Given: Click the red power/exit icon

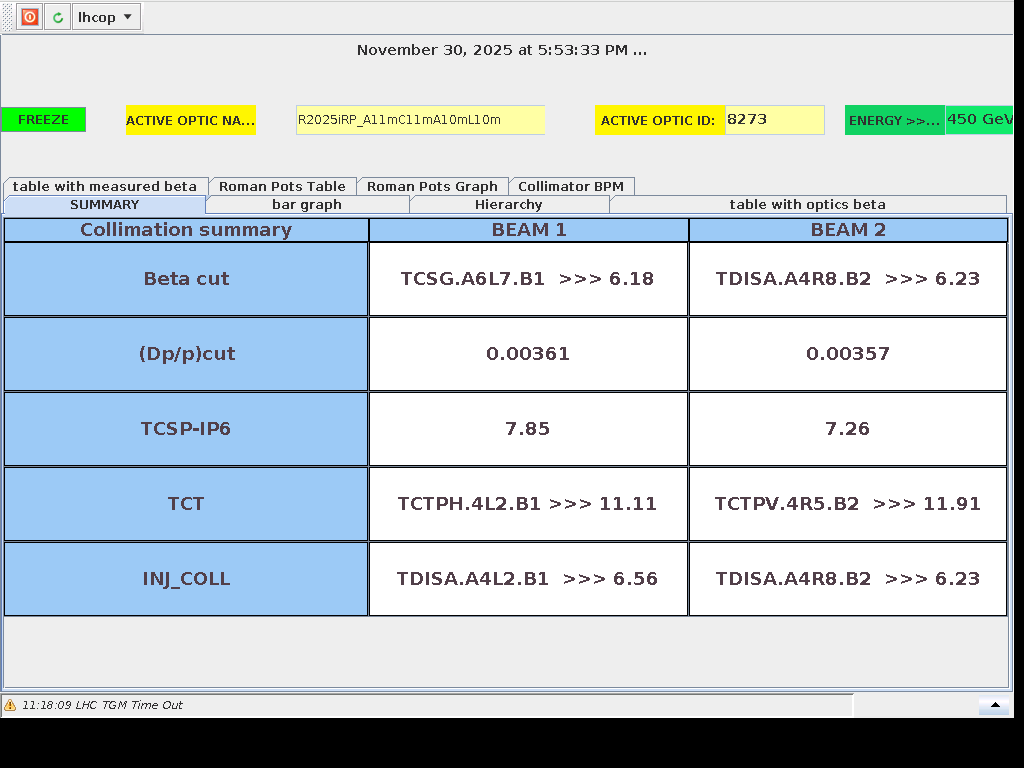Looking at the screenshot, I should [30, 17].
